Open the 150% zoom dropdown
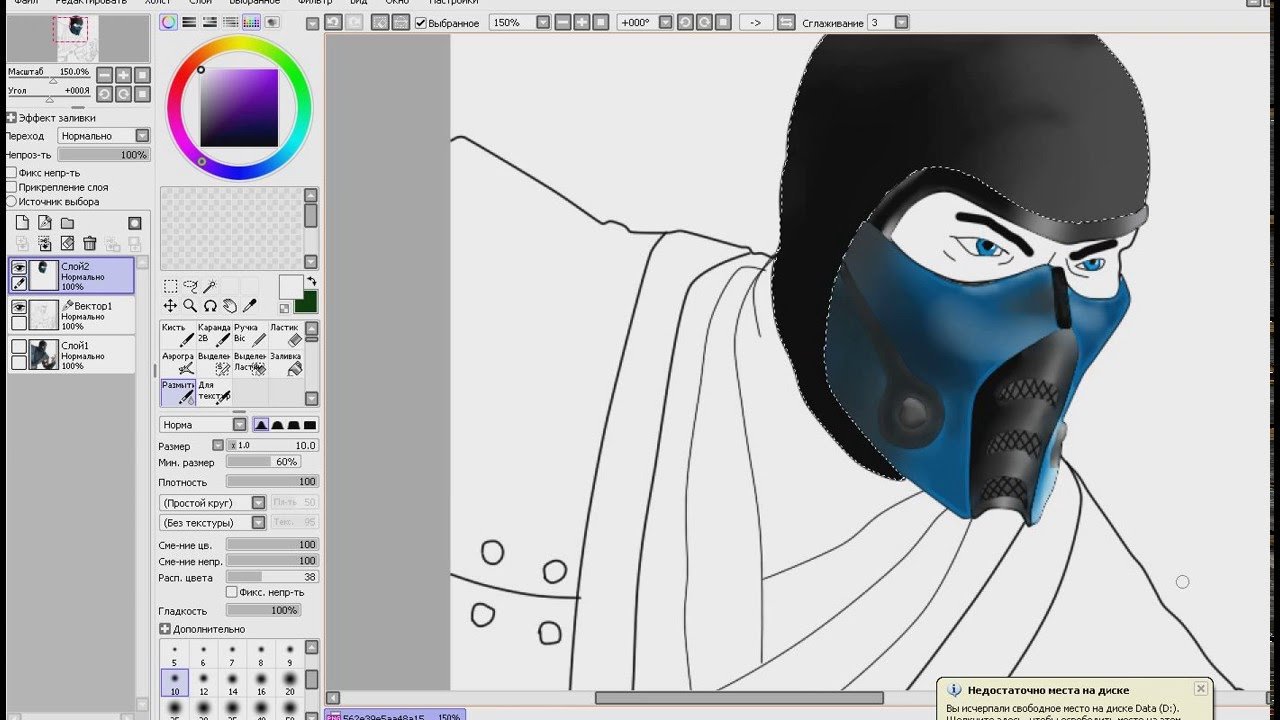The height and width of the screenshot is (720, 1280). point(543,22)
